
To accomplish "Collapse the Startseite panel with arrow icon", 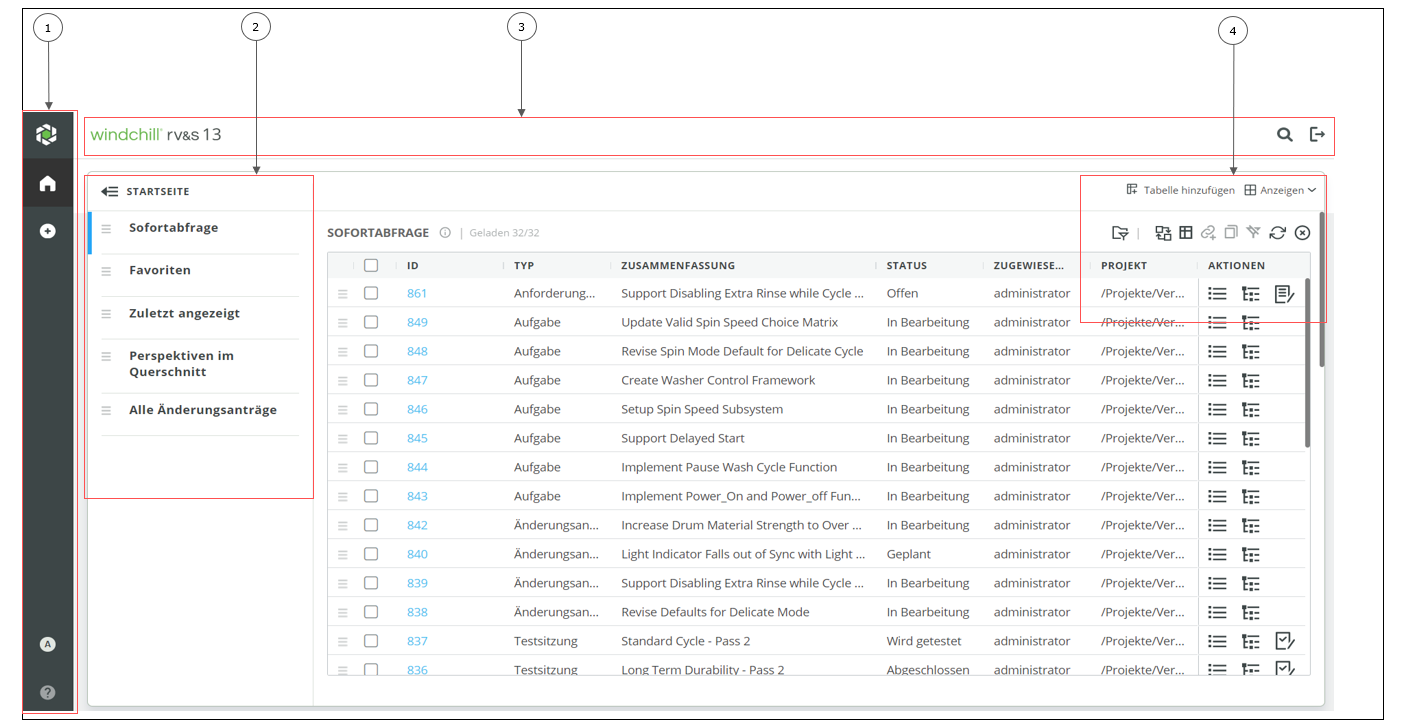I will coord(110,191).
